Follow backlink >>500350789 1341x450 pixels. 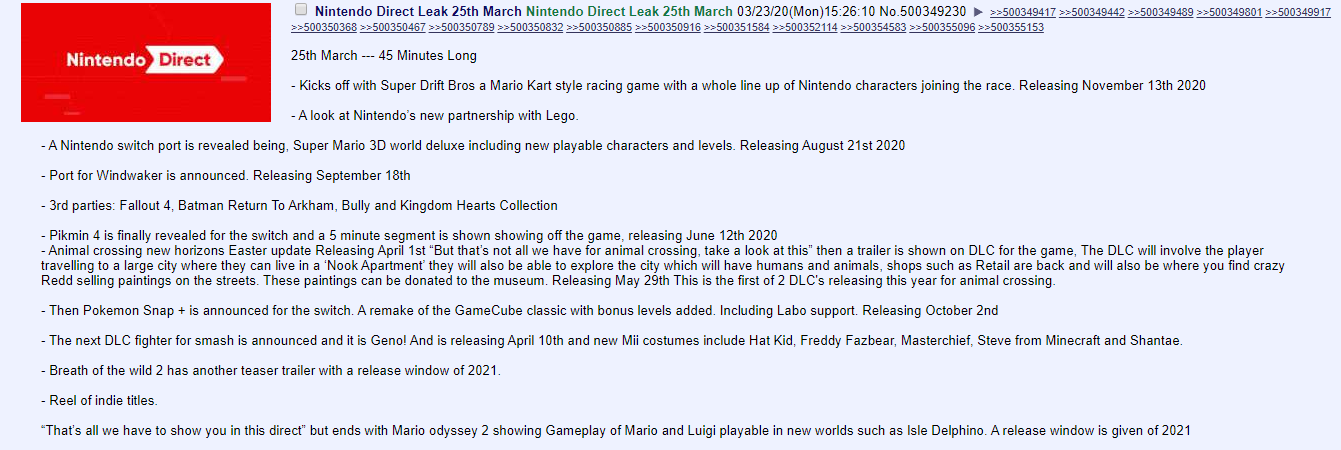pos(462,27)
